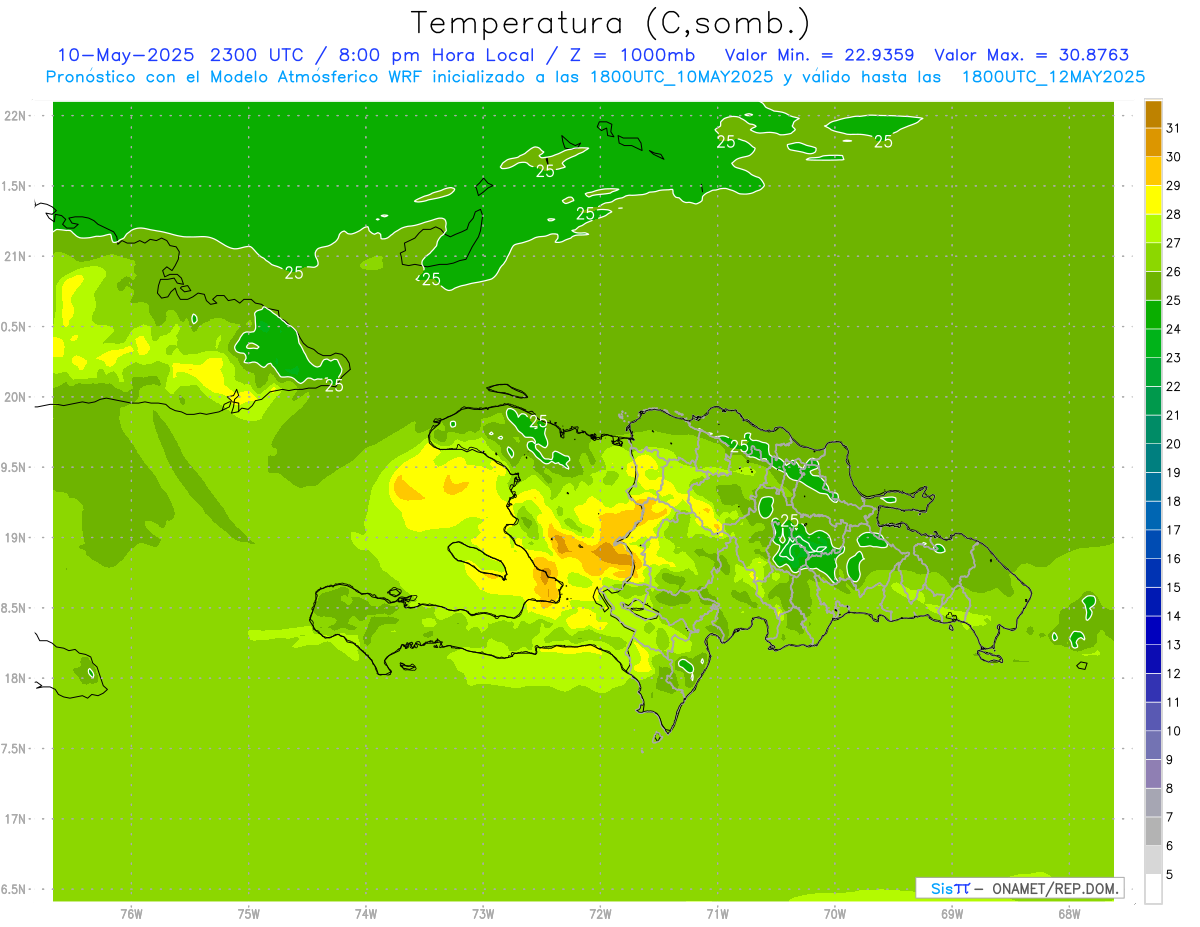Click the blue swatch between 17 and 18
This screenshot has height=927, width=1200.
click(x=1153, y=515)
